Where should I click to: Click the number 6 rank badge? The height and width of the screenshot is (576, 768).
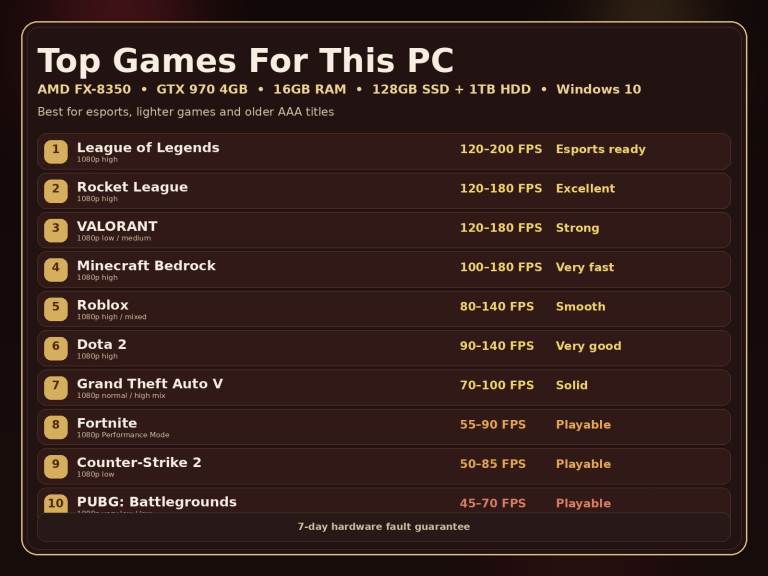click(56, 348)
